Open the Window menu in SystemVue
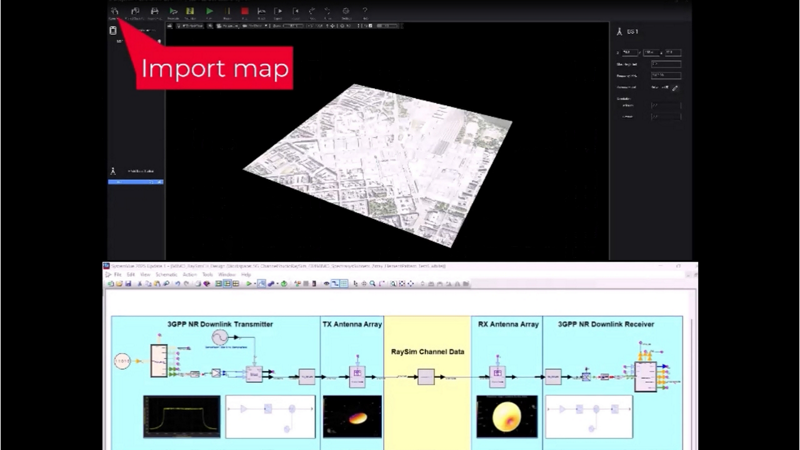Viewport: 800px width, 450px height. coord(227,274)
